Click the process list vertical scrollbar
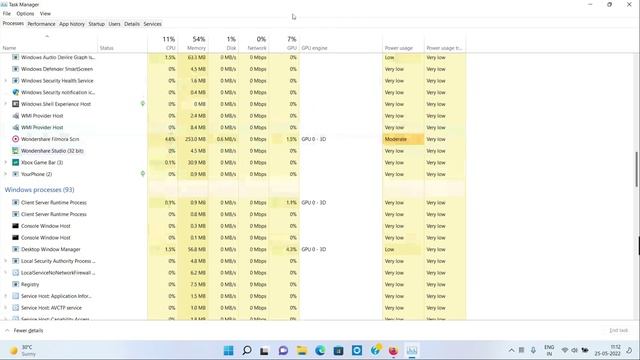The width and height of the screenshot is (640, 360). coord(637,169)
